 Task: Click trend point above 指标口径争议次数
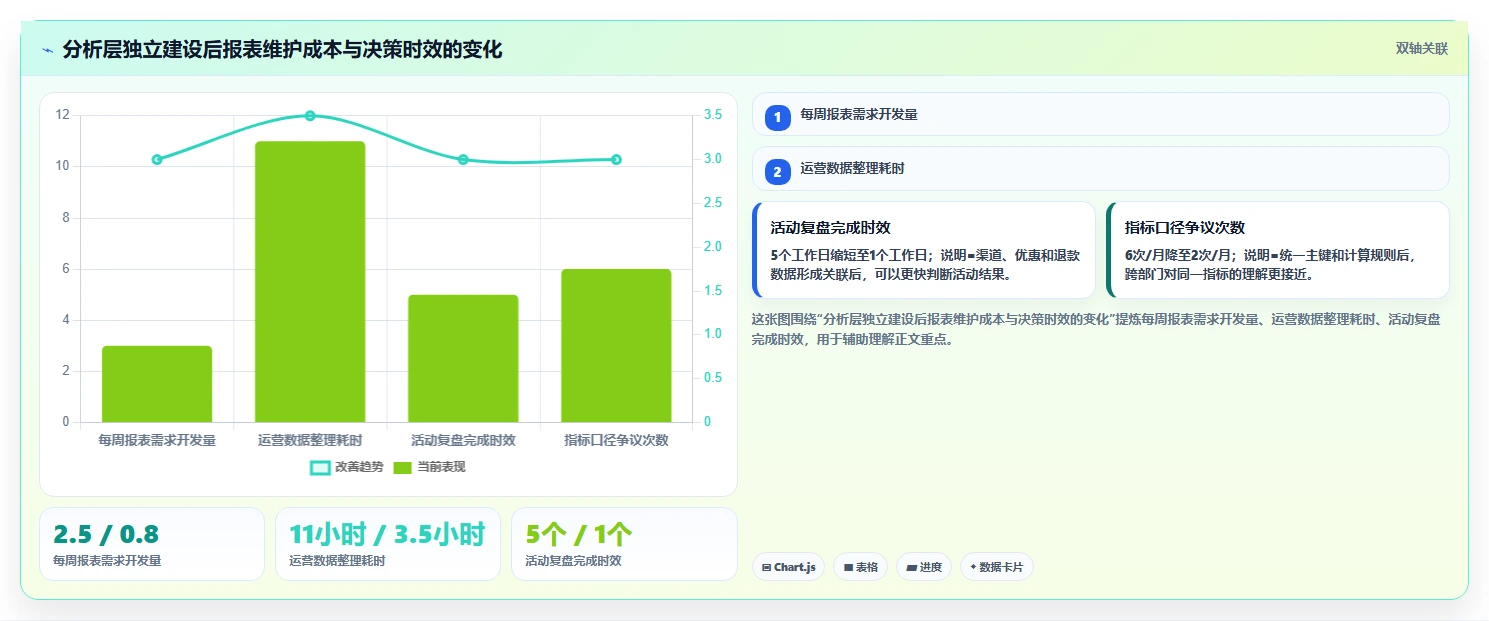pos(616,160)
